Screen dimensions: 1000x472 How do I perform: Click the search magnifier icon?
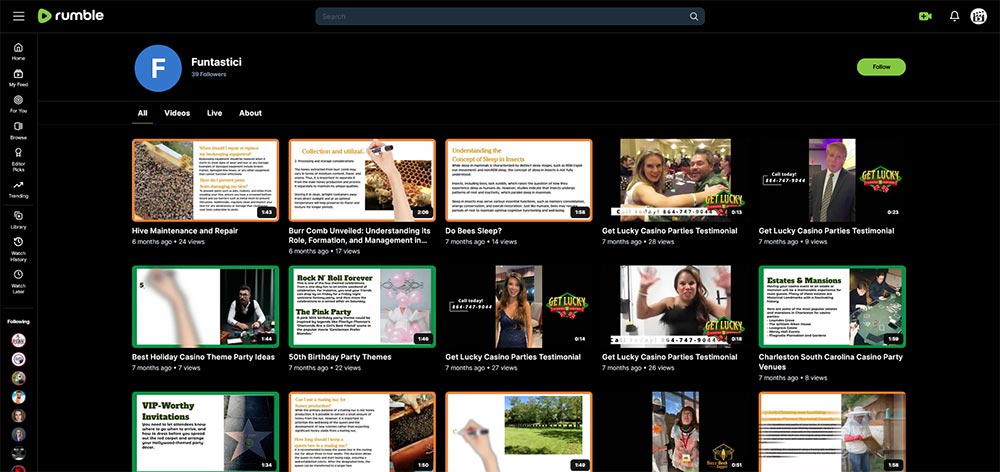694,17
